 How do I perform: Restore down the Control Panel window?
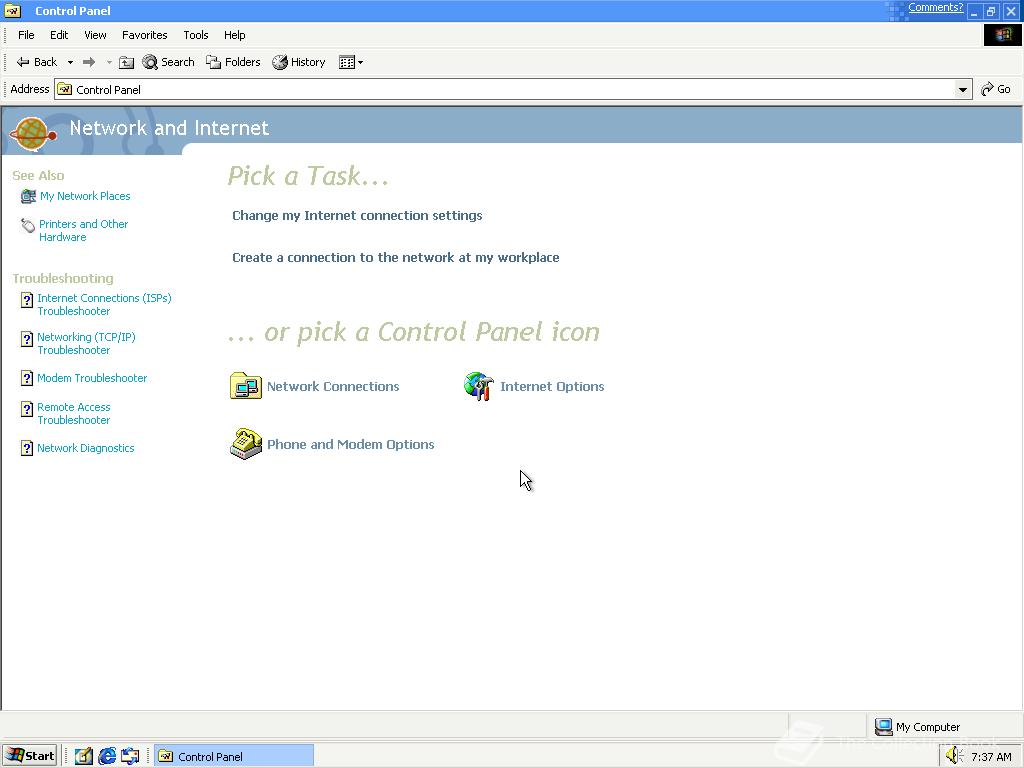tap(991, 11)
